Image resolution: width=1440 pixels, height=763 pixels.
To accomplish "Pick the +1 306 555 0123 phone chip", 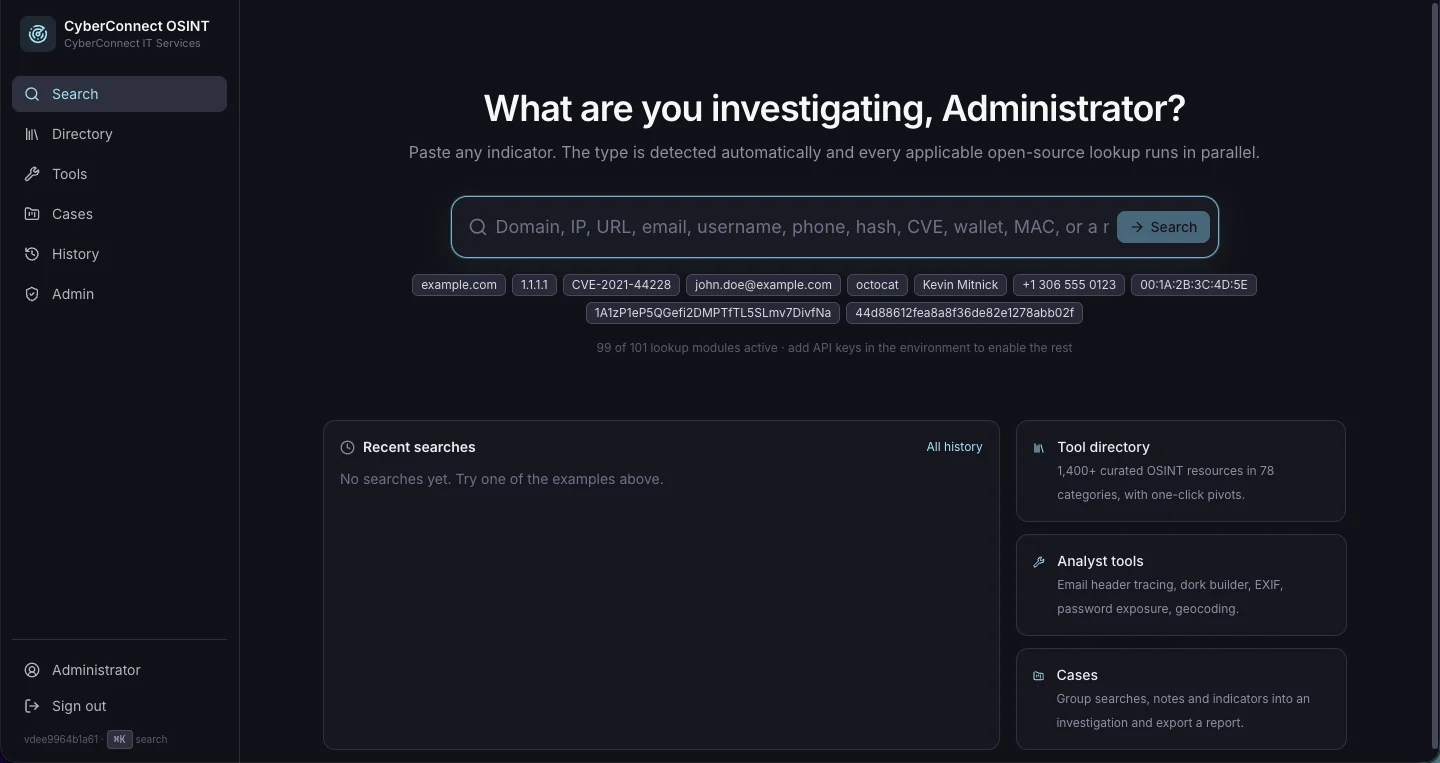I will tap(1069, 285).
